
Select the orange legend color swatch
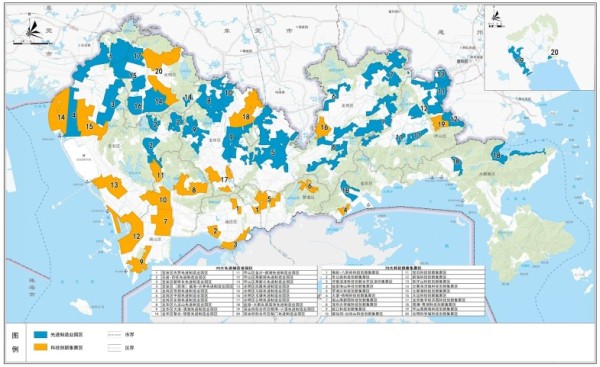pos(41,348)
